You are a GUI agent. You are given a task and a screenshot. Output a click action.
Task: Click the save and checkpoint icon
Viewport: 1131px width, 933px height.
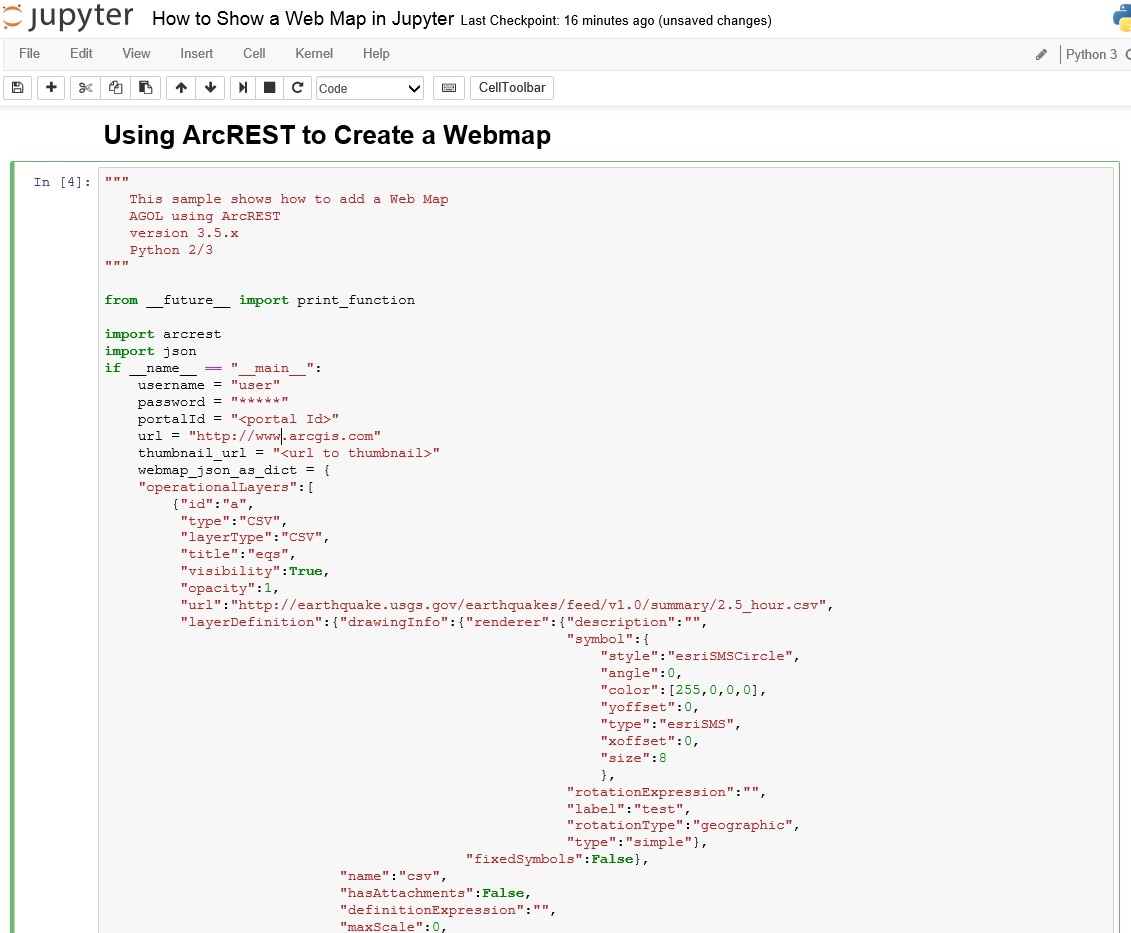click(18, 88)
